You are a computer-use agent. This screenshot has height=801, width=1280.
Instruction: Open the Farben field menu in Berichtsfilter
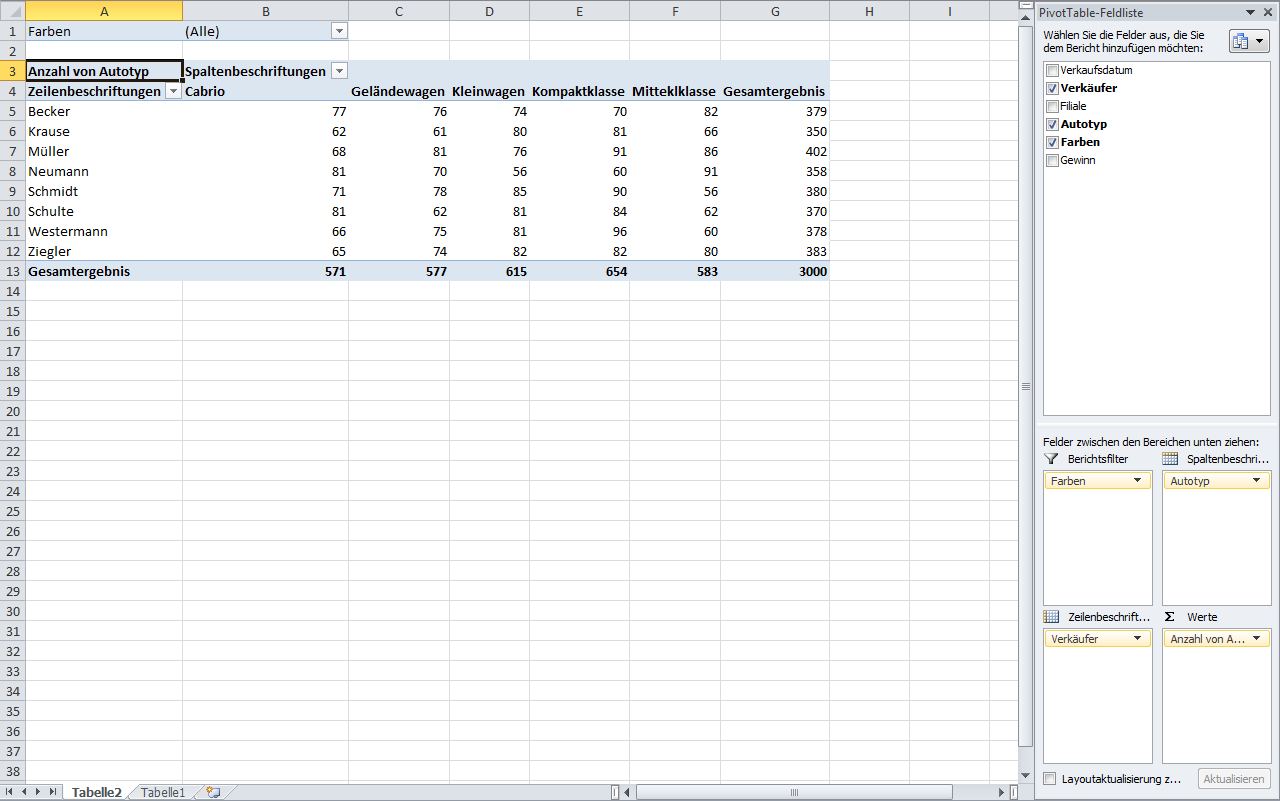(1137, 481)
